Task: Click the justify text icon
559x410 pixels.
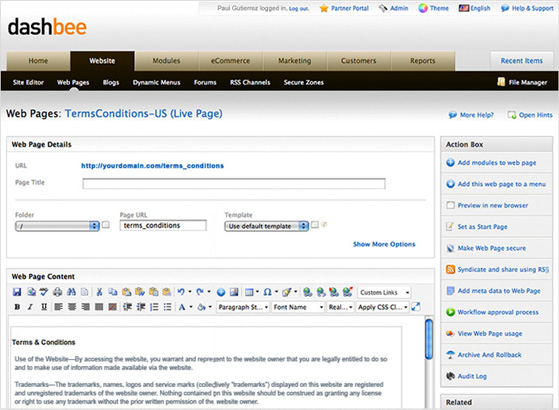Action: click(99, 307)
